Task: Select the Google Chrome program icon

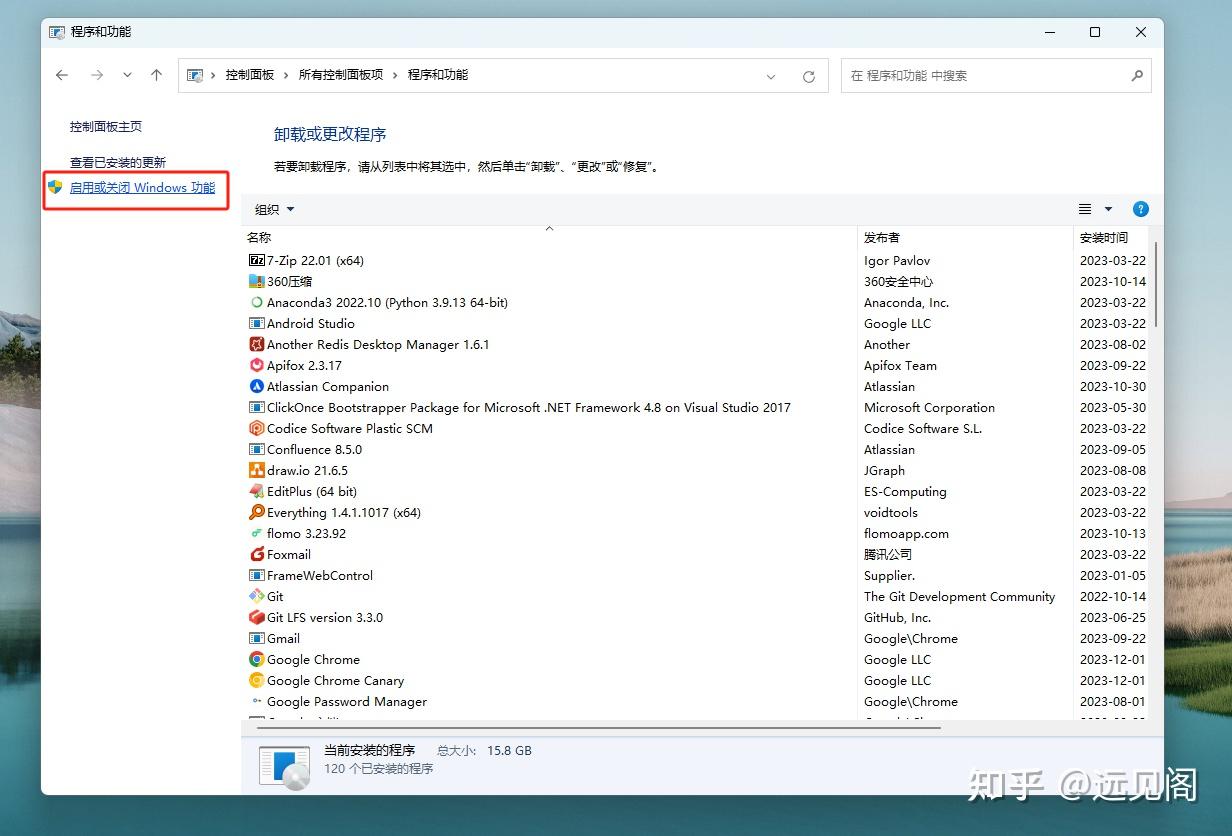Action: (x=257, y=659)
